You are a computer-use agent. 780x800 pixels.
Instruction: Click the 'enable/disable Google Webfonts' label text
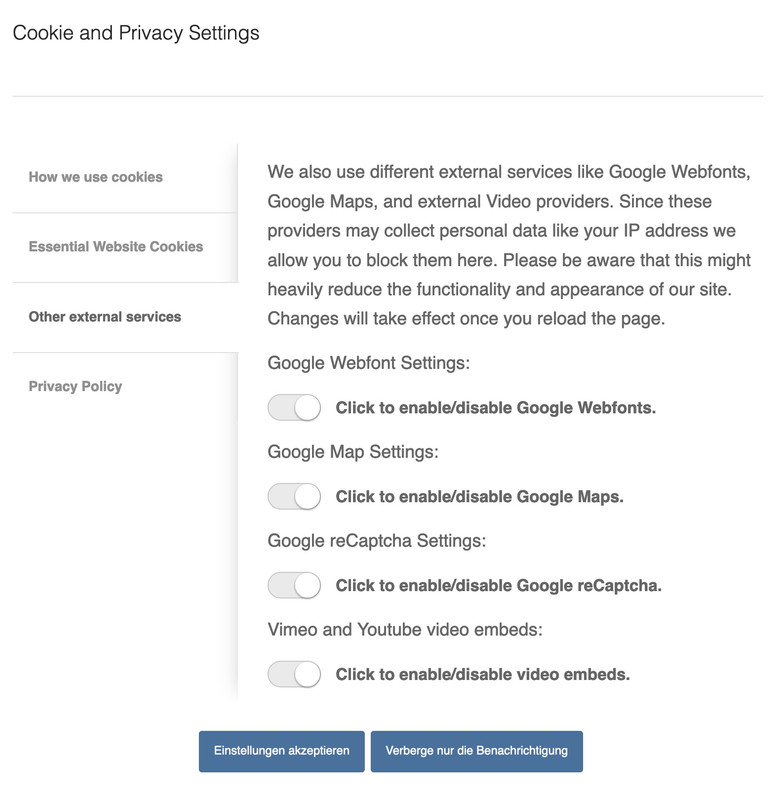tap(495, 408)
